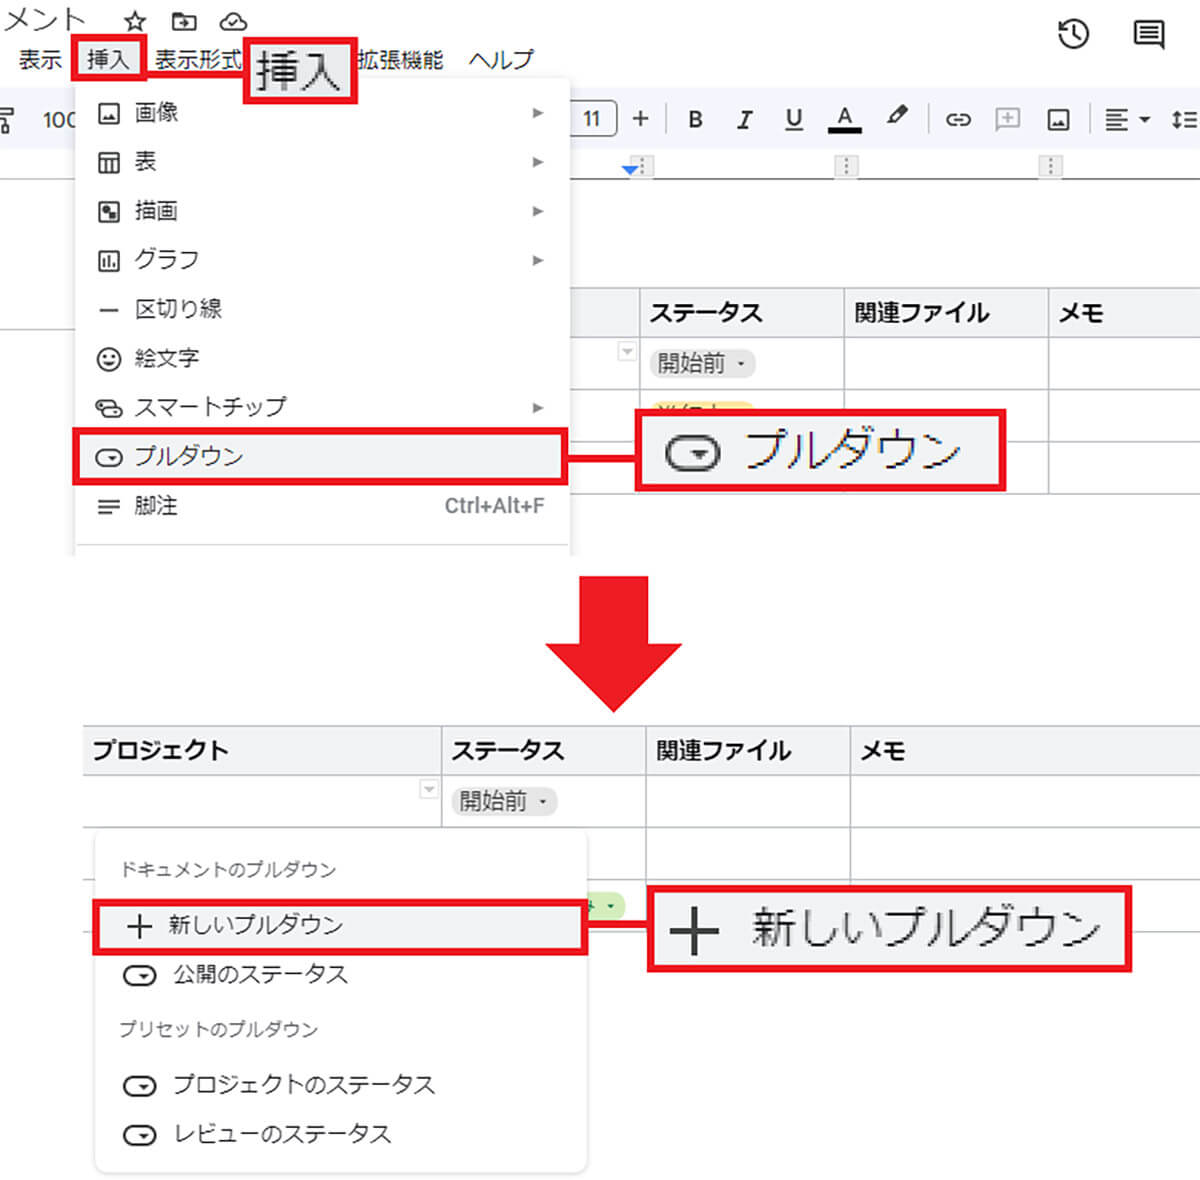Click the emoji smiley icon
This screenshot has width=1200, height=1180.
pyautogui.click(x=109, y=359)
